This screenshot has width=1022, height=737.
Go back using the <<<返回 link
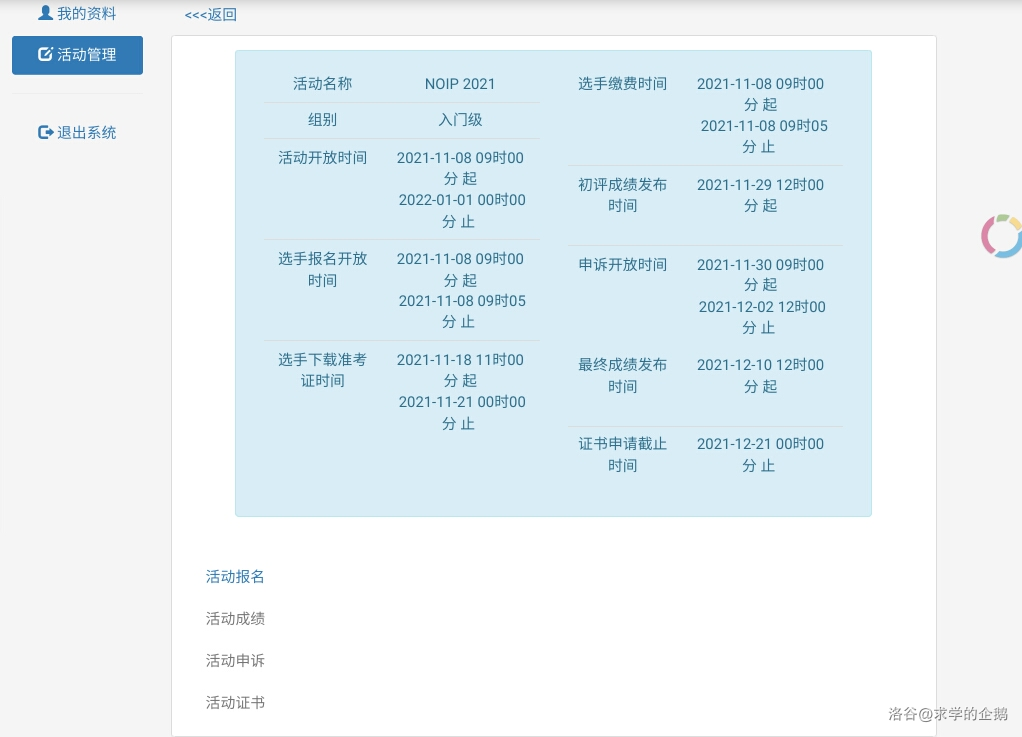pos(211,15)
